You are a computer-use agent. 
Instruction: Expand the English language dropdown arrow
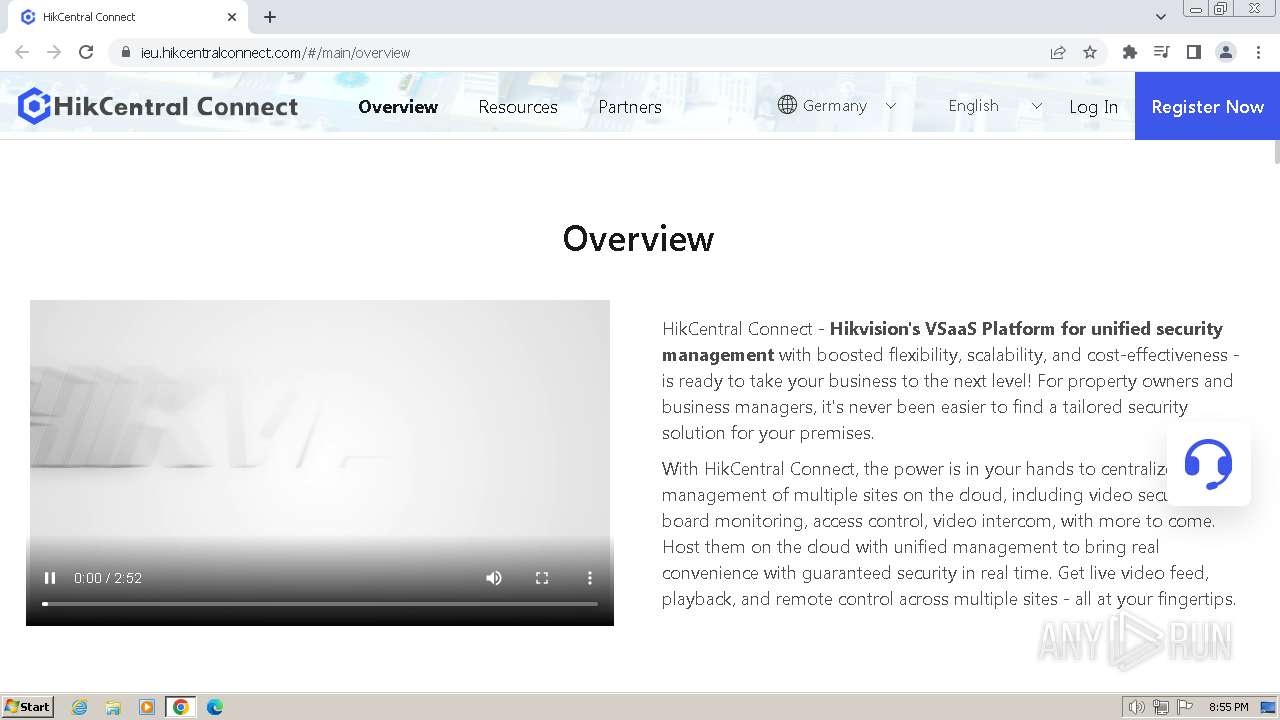[1036, 106]
